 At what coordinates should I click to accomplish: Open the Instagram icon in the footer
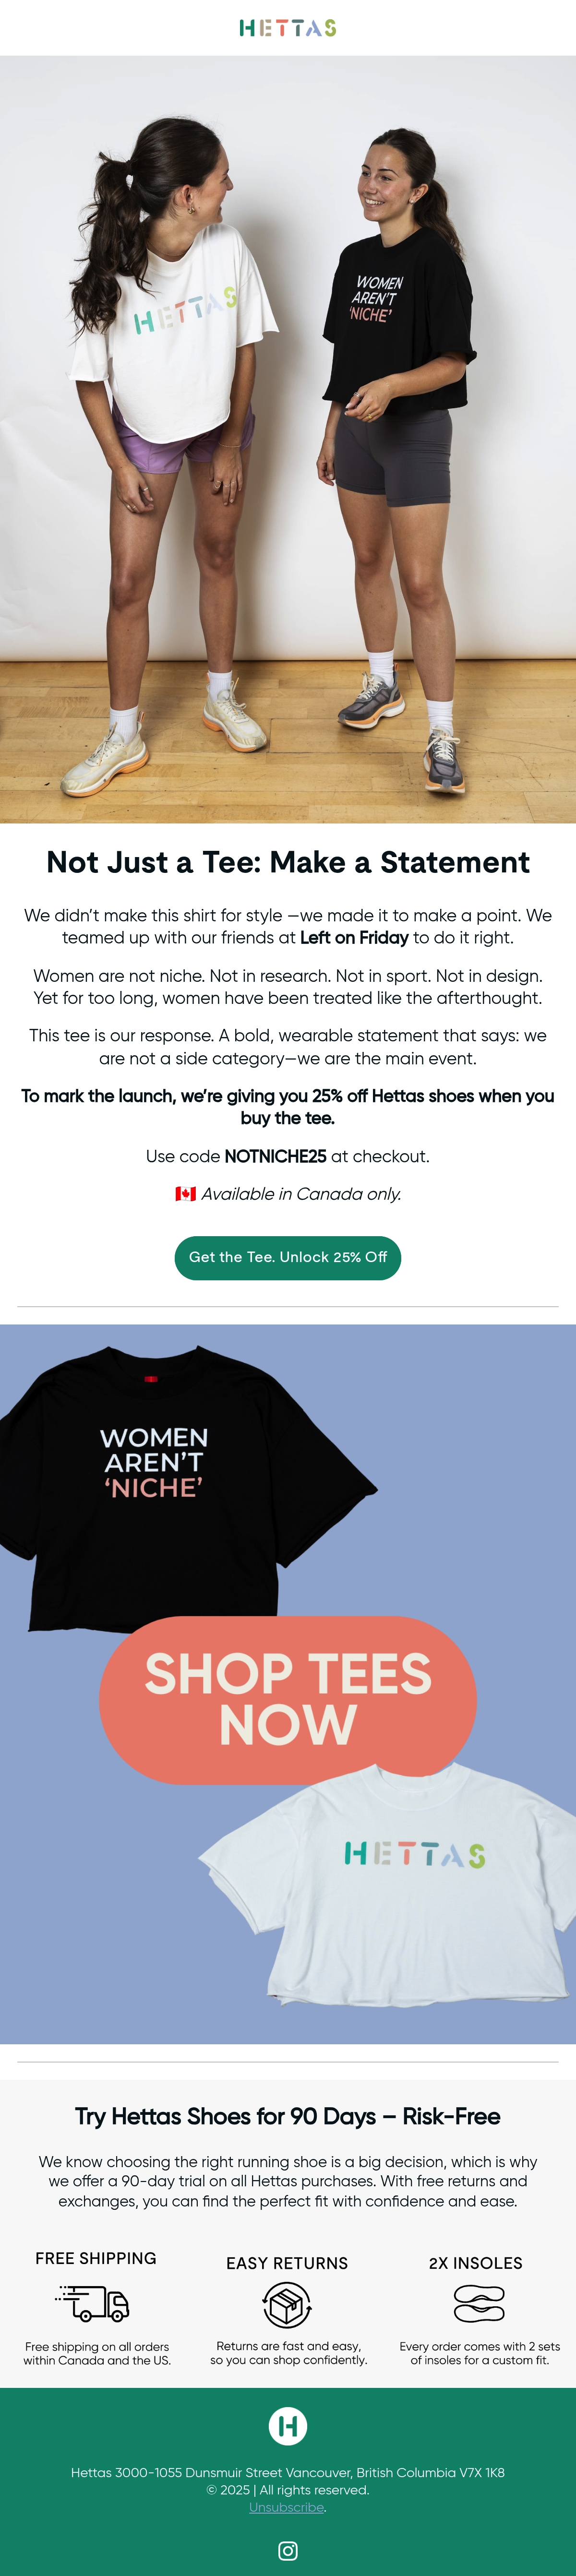point(288,2550)
